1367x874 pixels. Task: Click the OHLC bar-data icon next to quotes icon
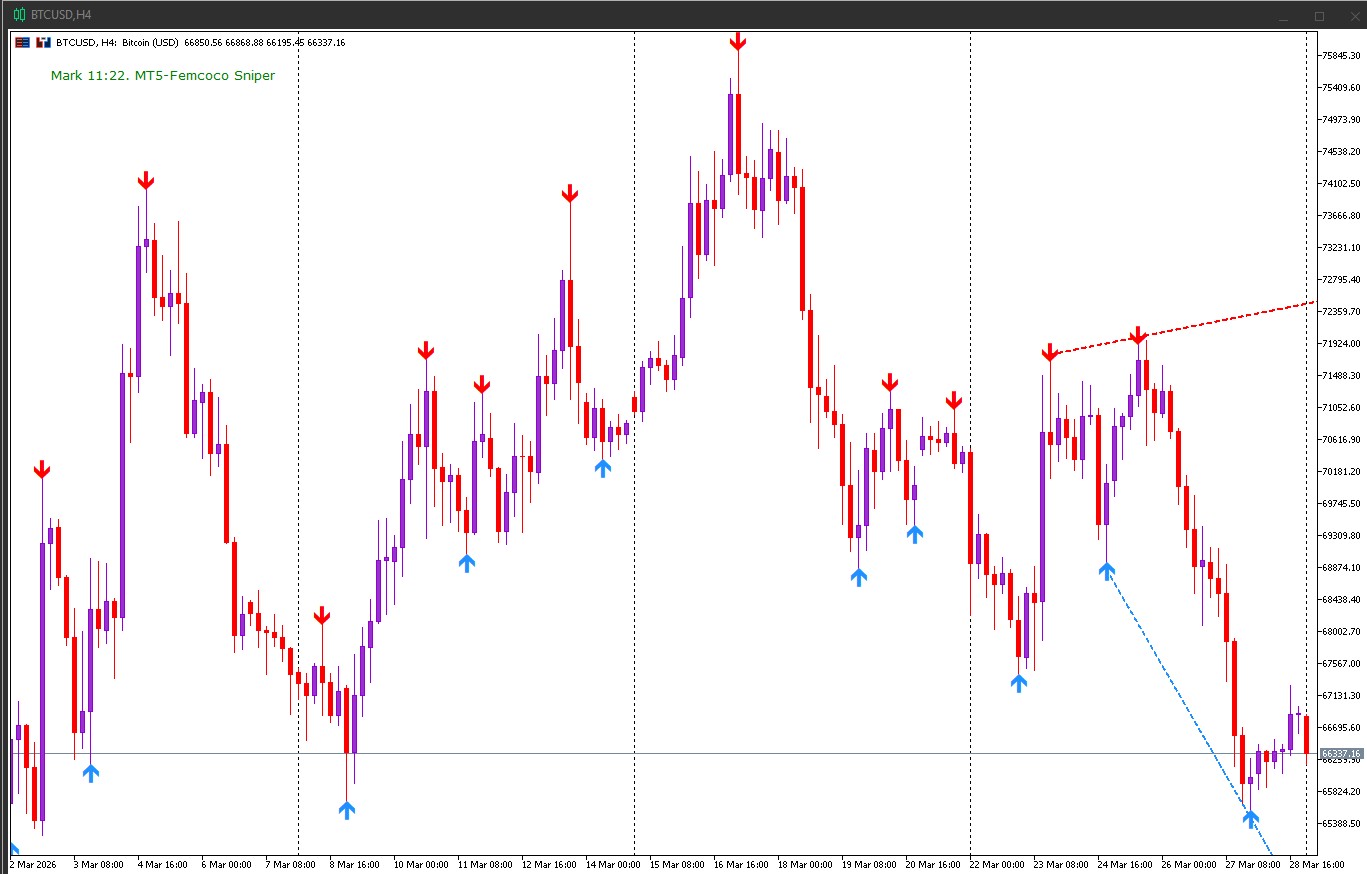point(42,42)
